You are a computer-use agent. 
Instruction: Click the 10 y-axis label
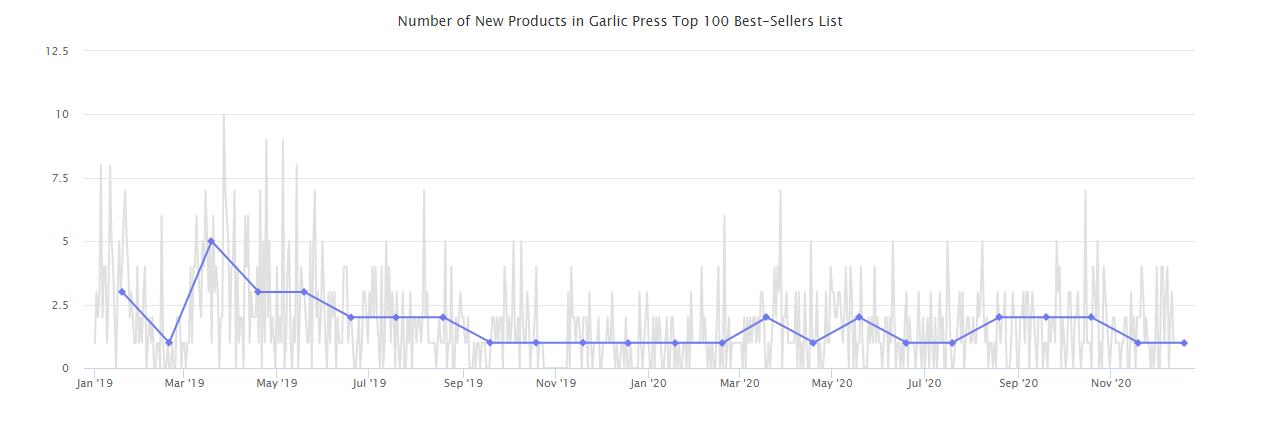point(62,115)
